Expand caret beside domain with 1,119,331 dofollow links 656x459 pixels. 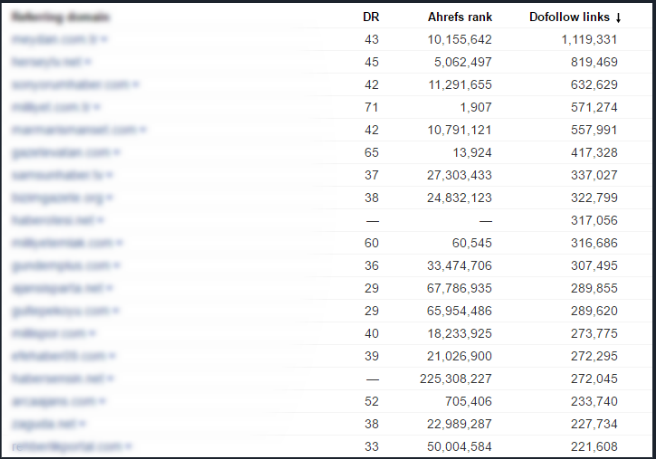pyautogui.click(x=104, y=40)
